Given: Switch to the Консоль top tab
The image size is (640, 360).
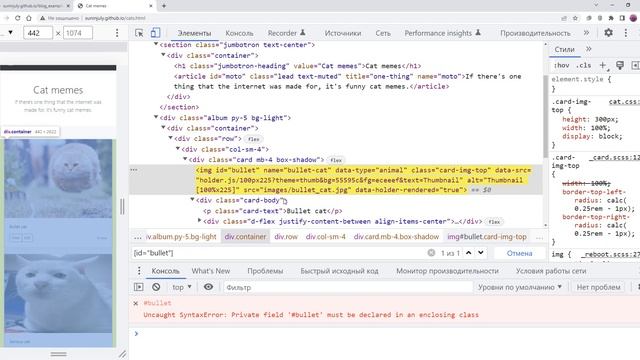Looking at the screenshot, I should (239, 33).
